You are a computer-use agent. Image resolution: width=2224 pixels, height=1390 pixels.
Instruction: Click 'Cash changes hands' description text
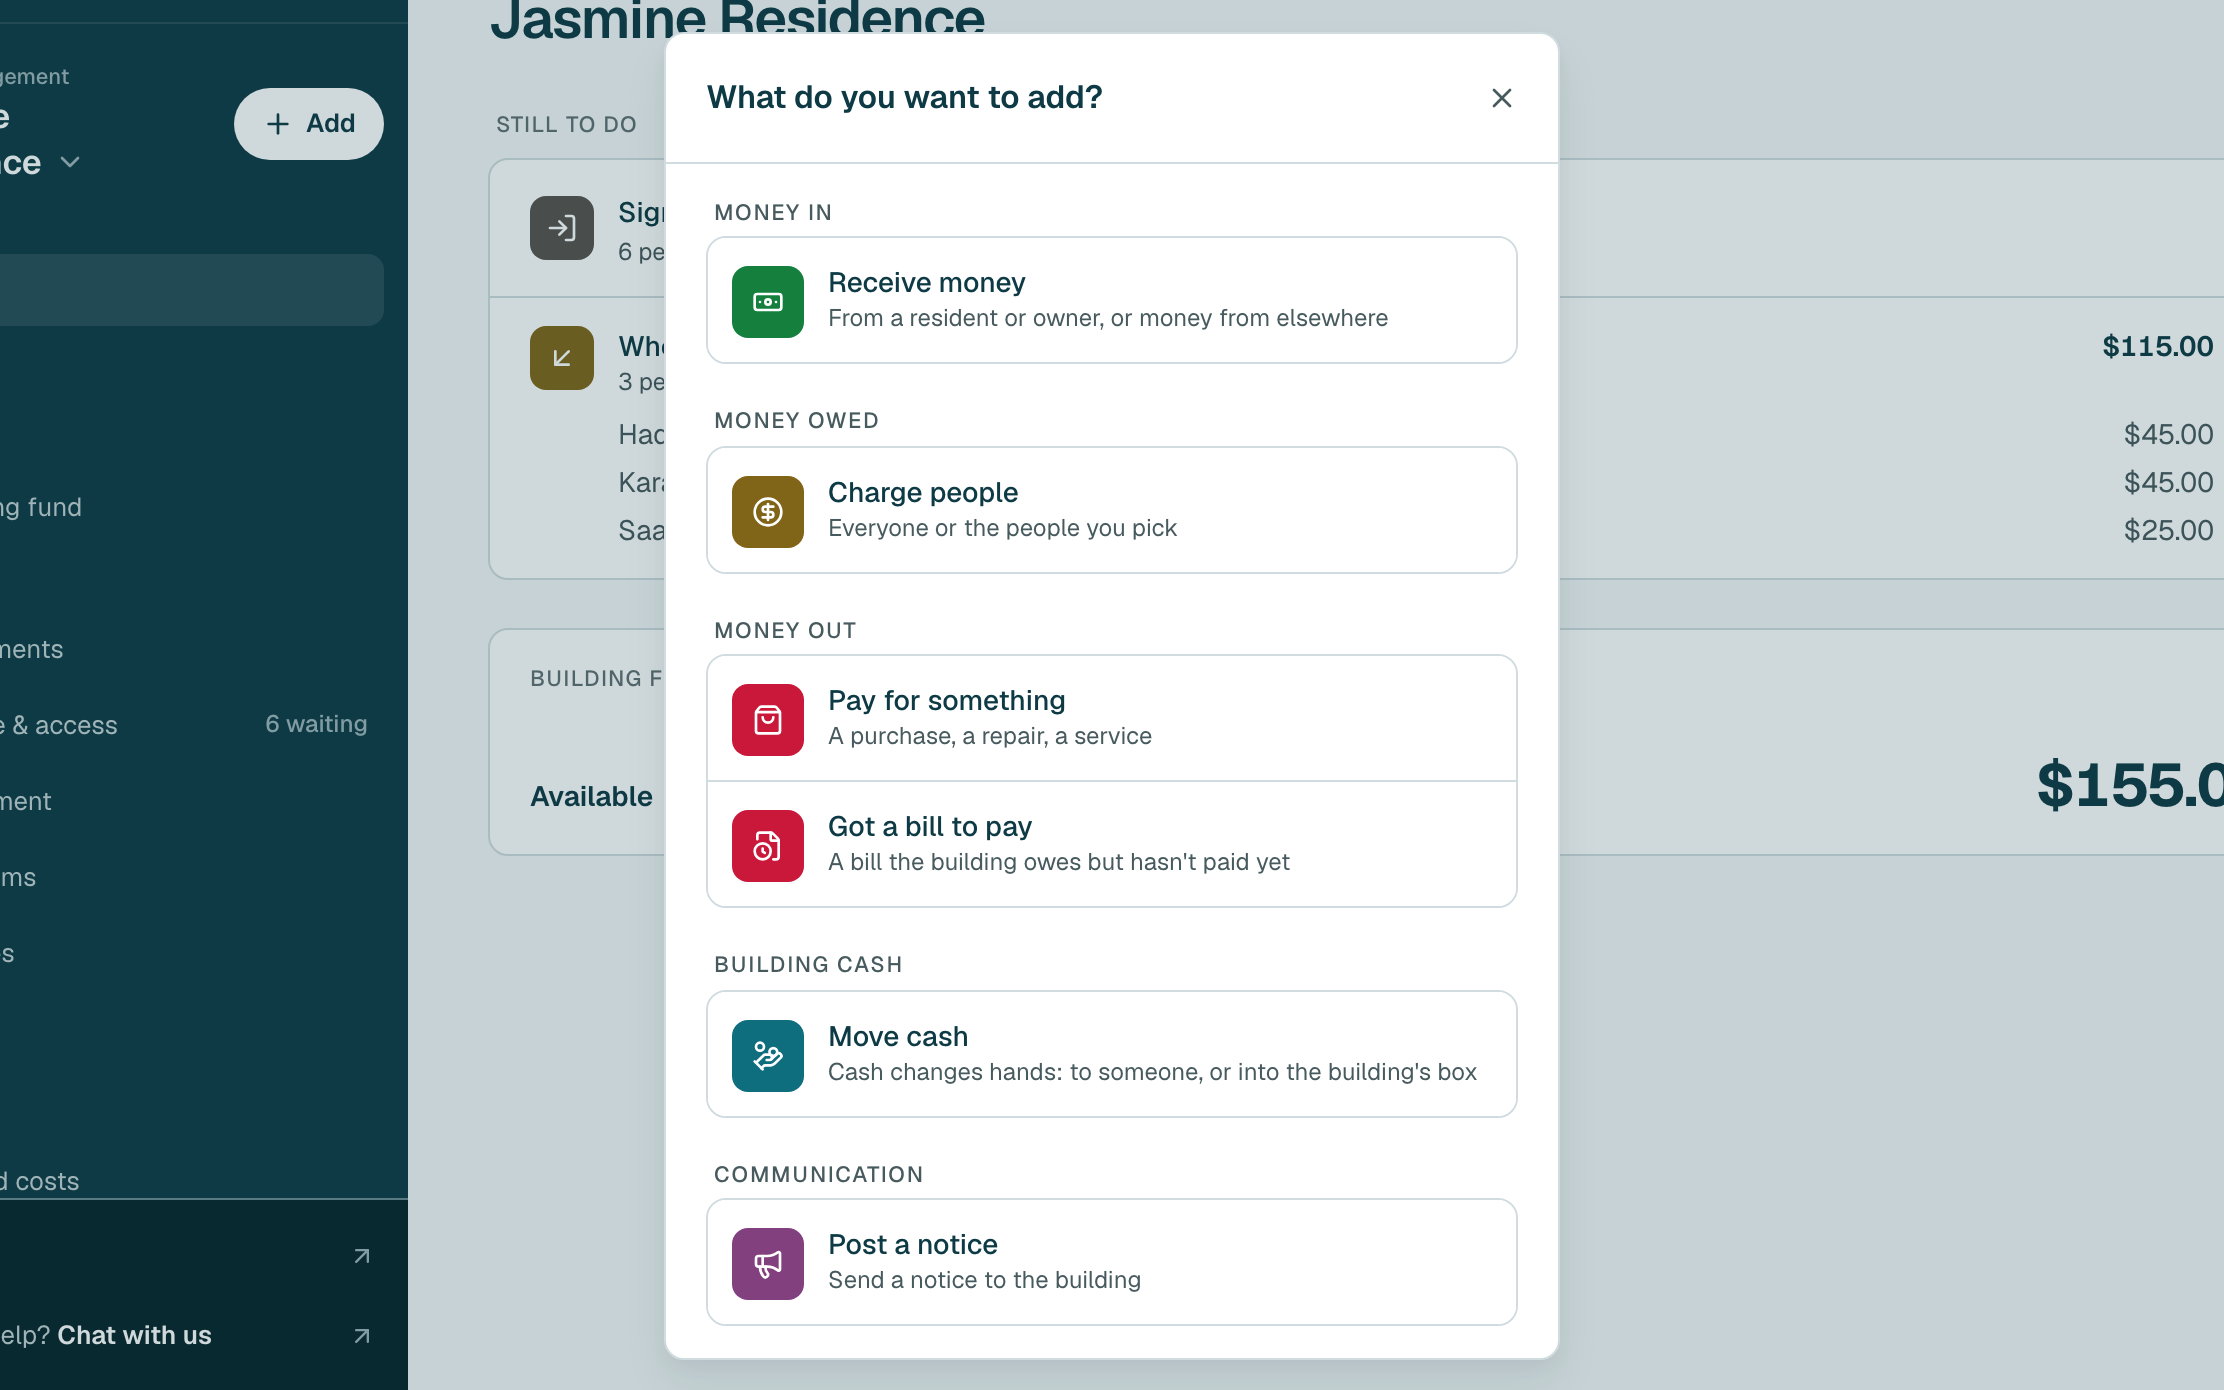pos(1152,1072)
